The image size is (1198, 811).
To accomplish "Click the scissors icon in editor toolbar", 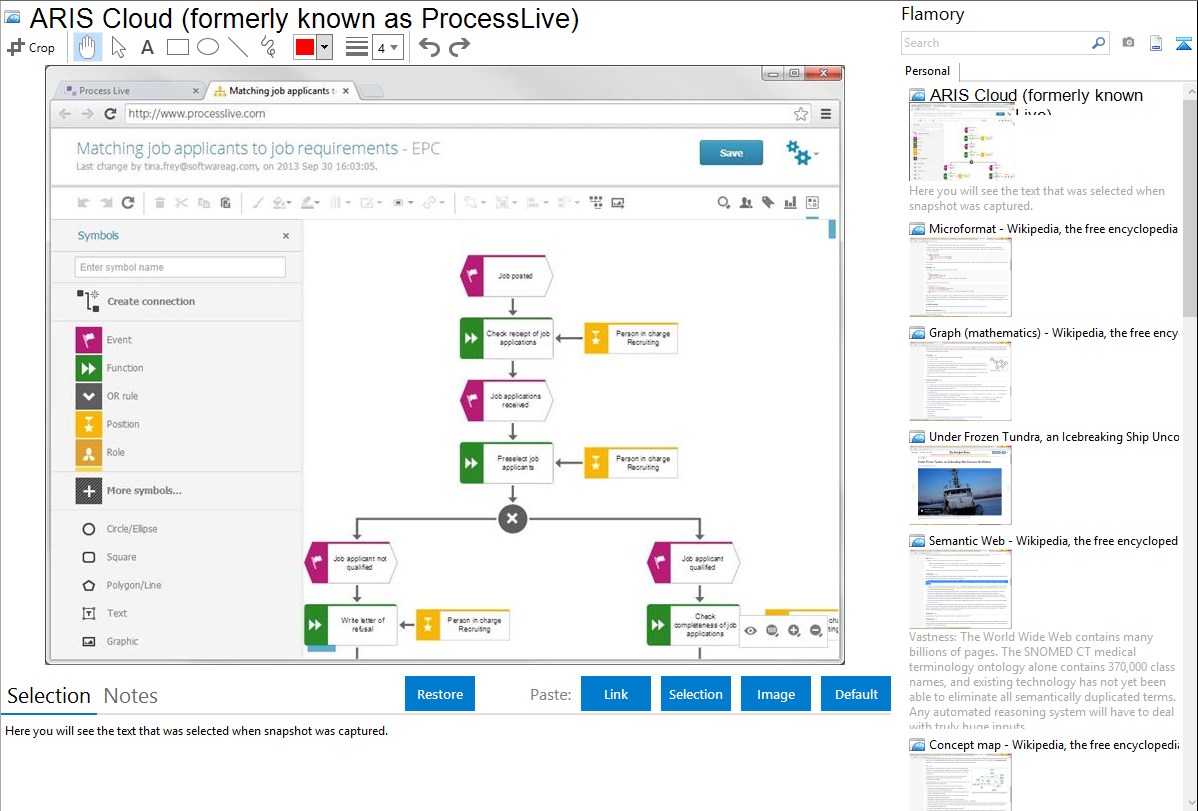I will (181, 203).
